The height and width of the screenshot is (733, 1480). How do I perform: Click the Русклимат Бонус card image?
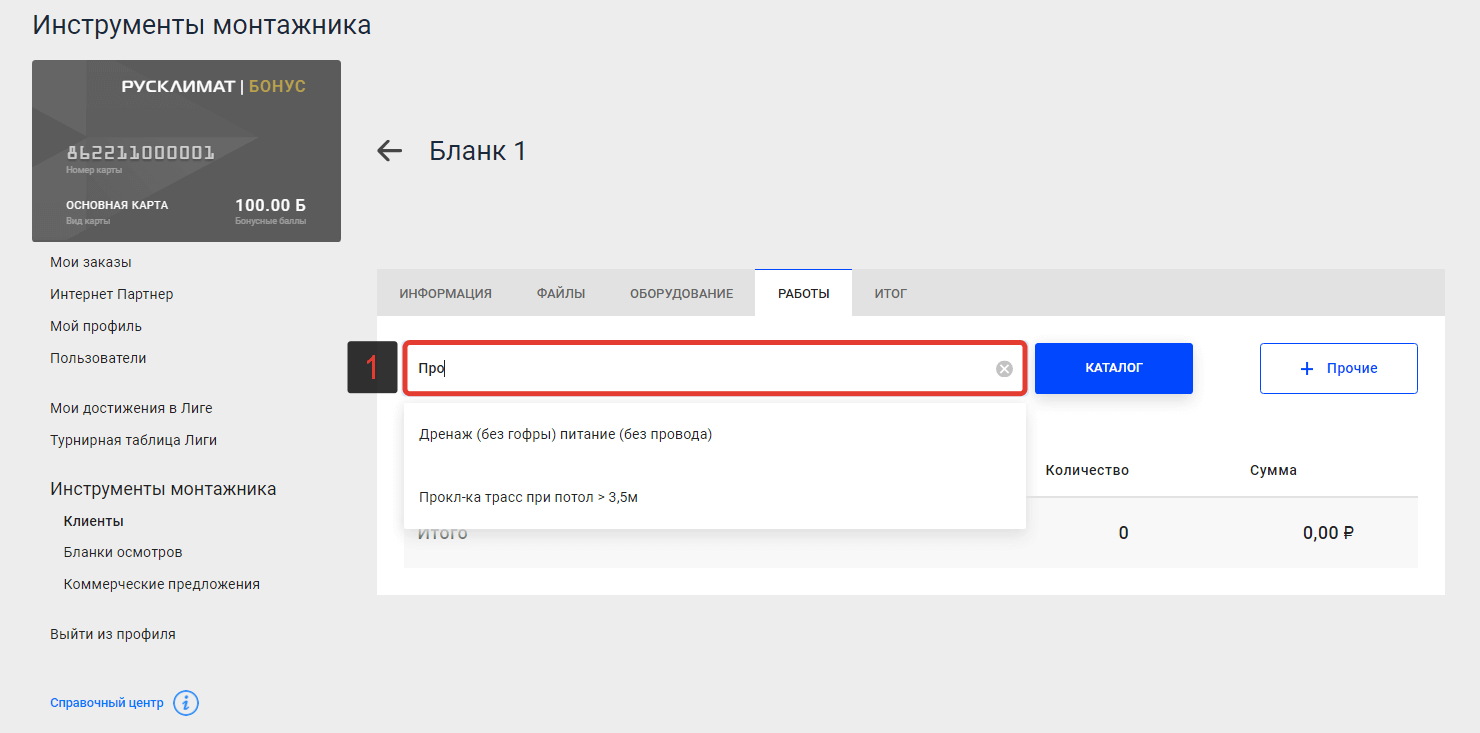[x=186, y=151]
